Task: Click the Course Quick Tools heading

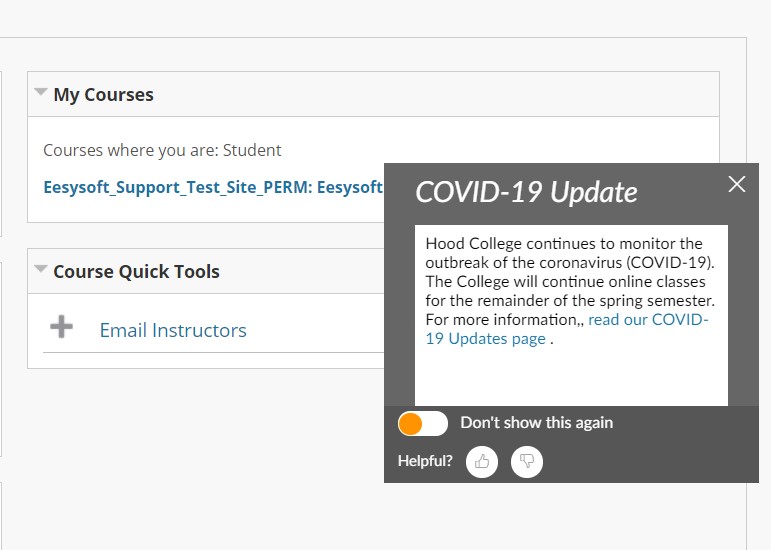Action: click(136, 271)
